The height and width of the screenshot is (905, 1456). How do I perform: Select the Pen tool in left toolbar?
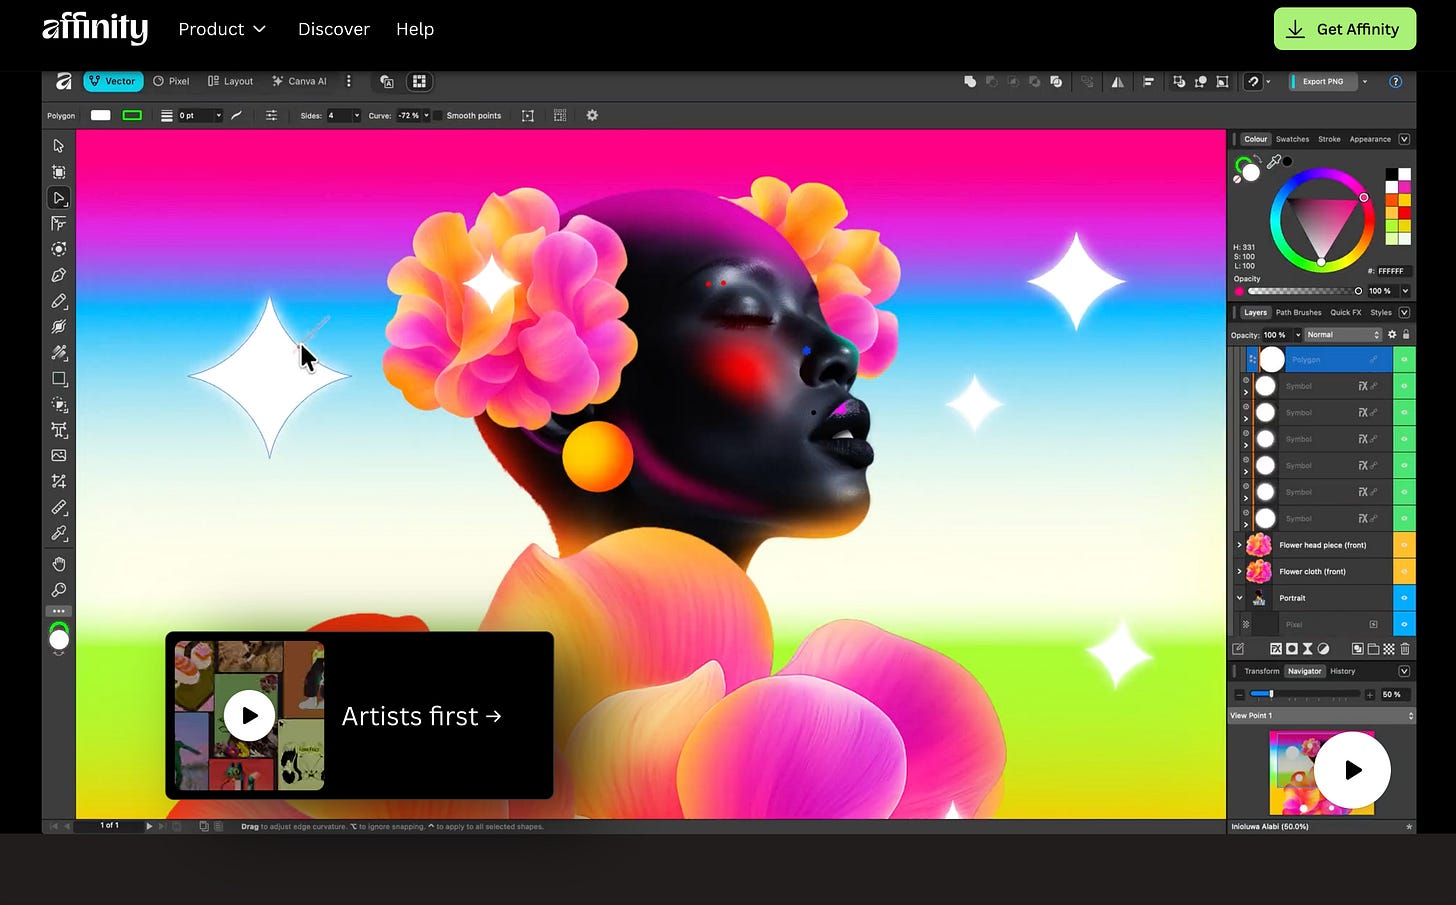tap(59, 275)
